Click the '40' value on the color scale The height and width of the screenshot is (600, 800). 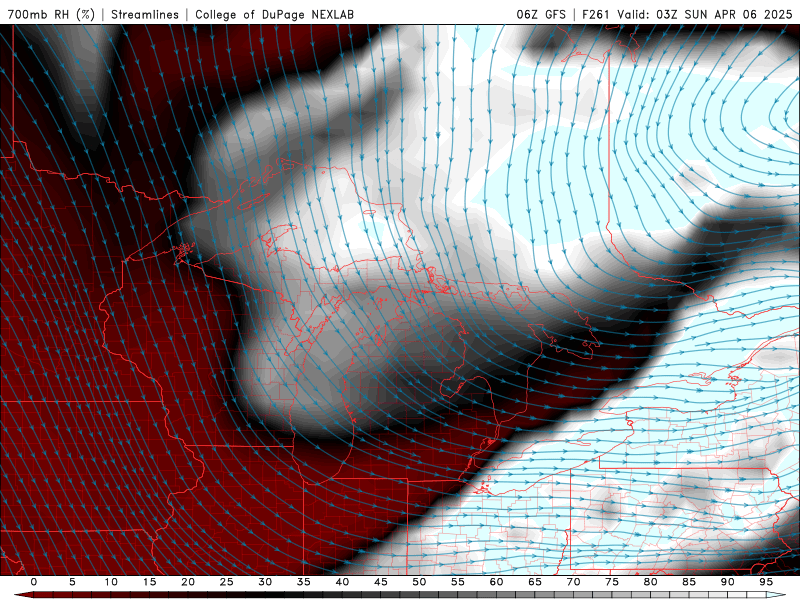342,582
